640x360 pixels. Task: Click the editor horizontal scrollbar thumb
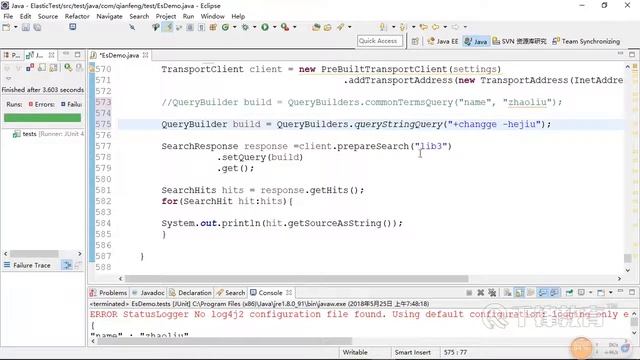click(x=297, y=279)
